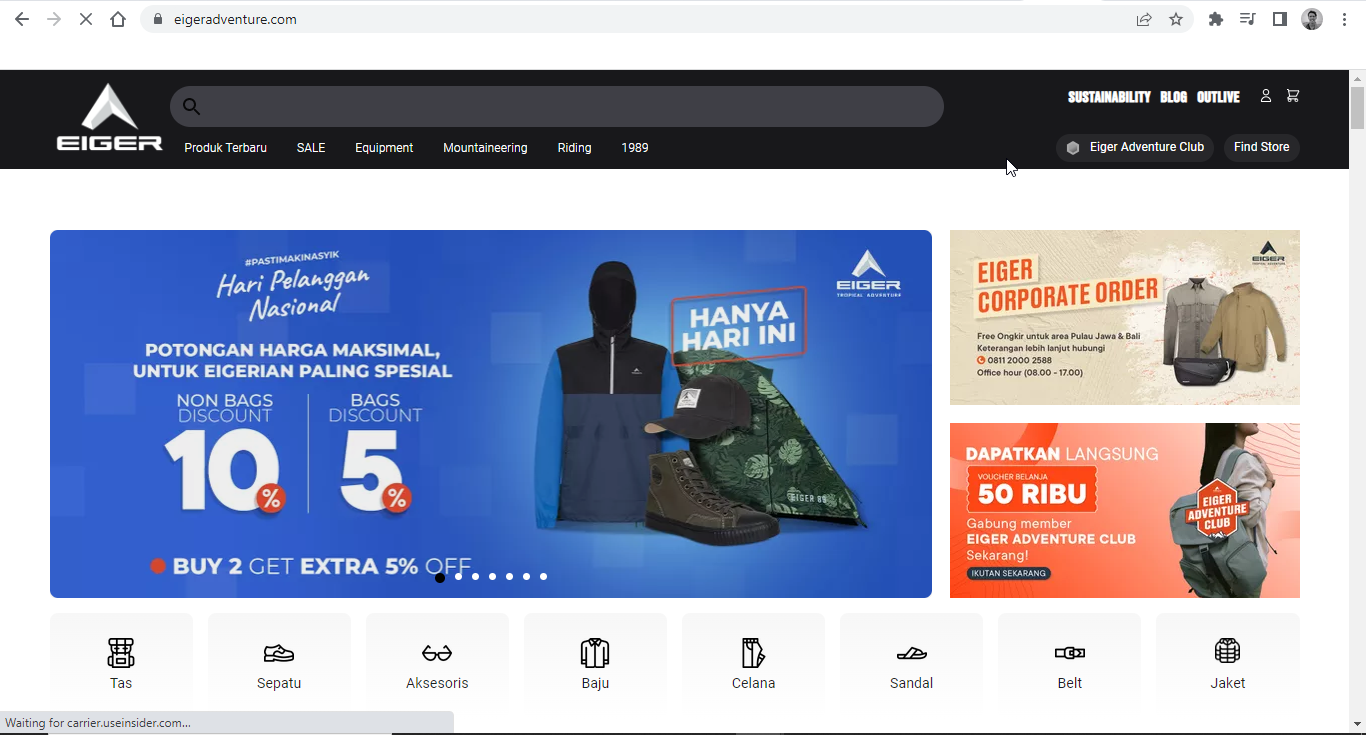Click the browser home icon
The image size is (1366, 735).
(x=118, y=19)
